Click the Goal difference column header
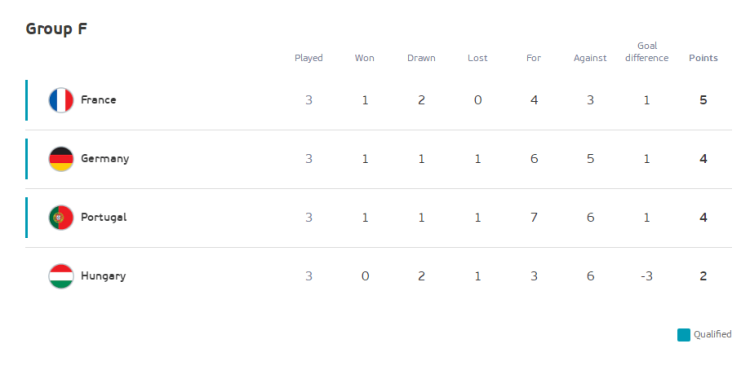 click(x=647, y=52)
